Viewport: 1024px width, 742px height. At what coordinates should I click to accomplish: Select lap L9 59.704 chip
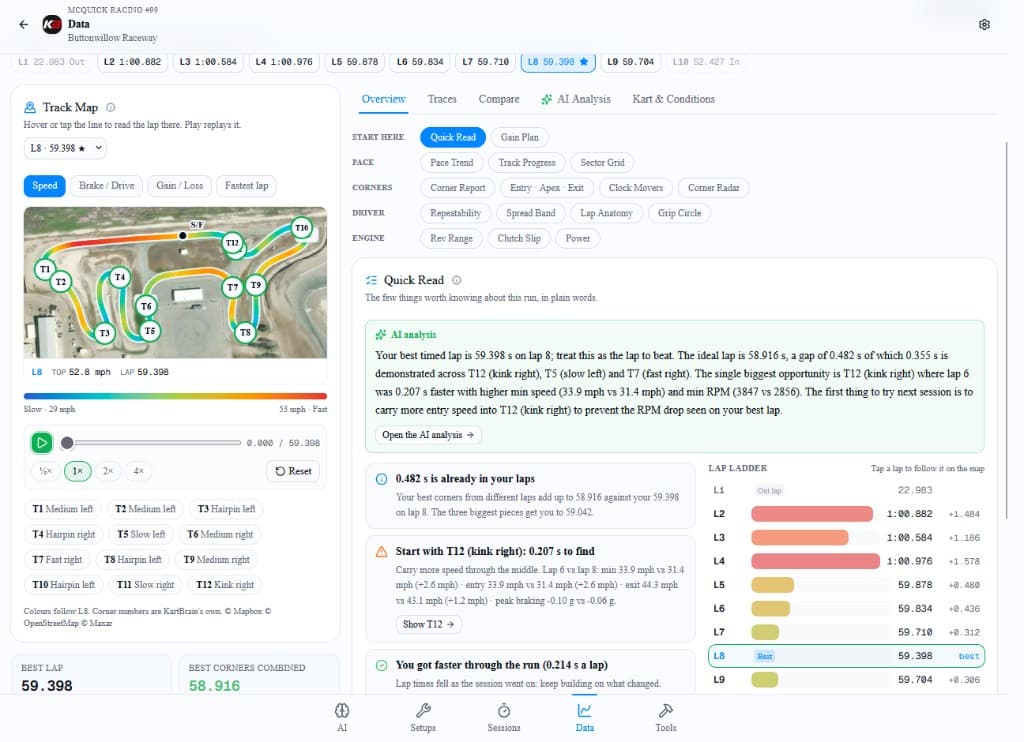coord(630,62)
